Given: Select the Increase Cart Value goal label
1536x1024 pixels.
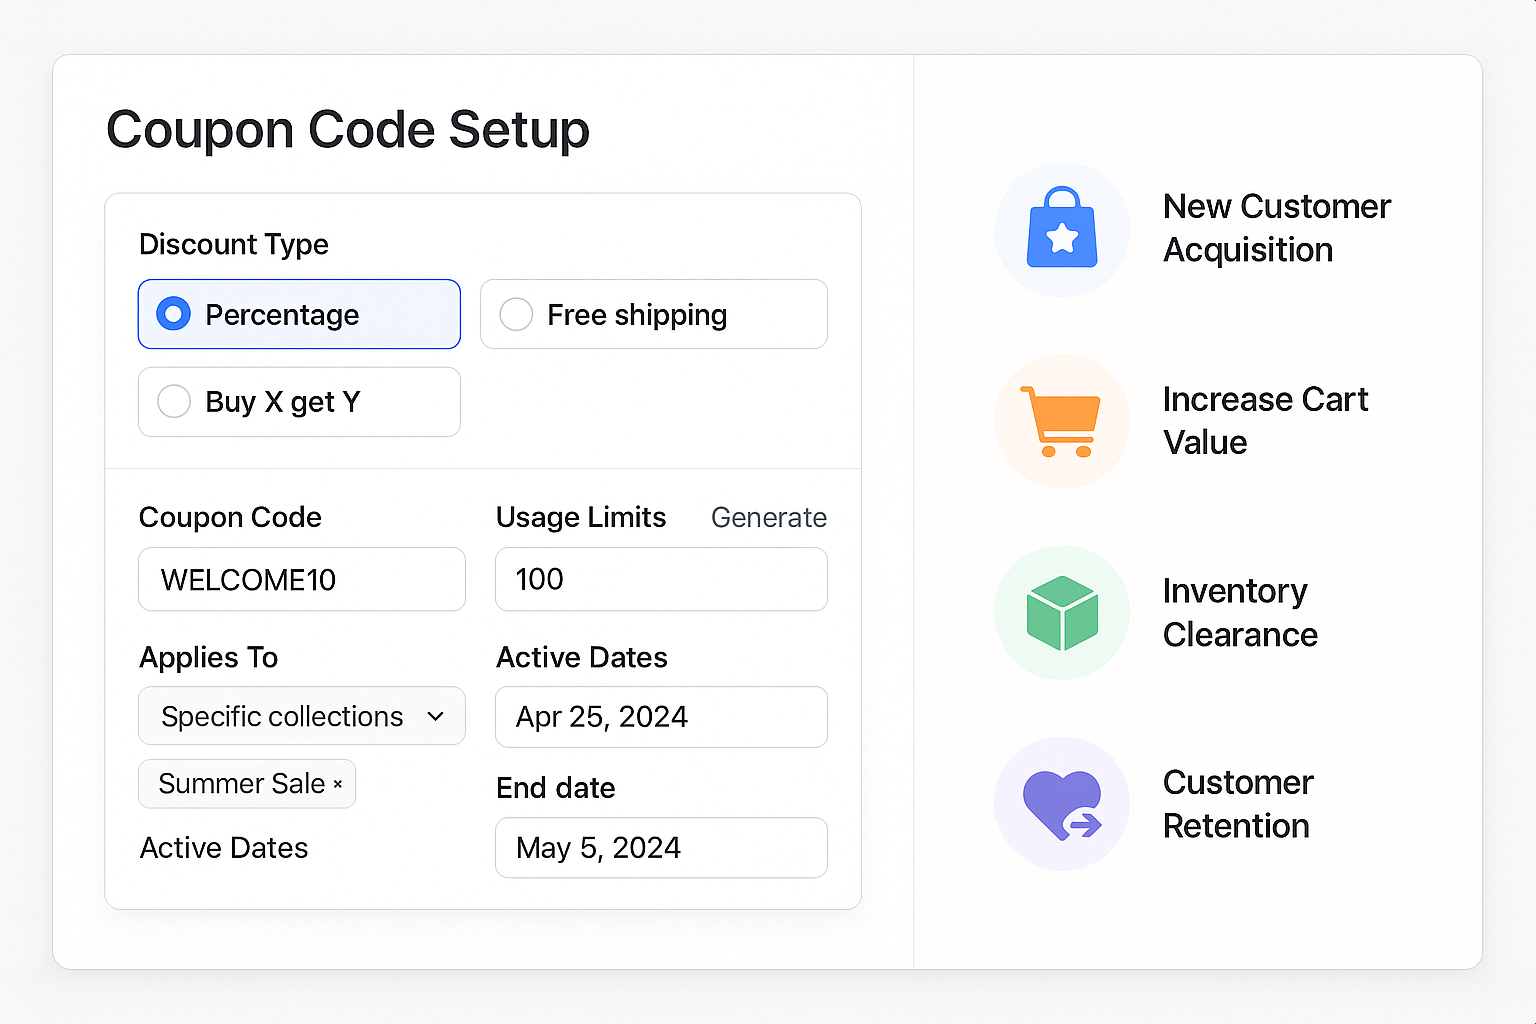Looking at the screenshot, I should (1265, 421).
